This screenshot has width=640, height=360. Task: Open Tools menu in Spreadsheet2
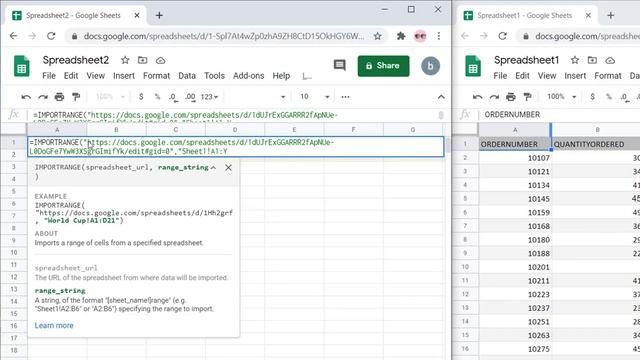214,76
